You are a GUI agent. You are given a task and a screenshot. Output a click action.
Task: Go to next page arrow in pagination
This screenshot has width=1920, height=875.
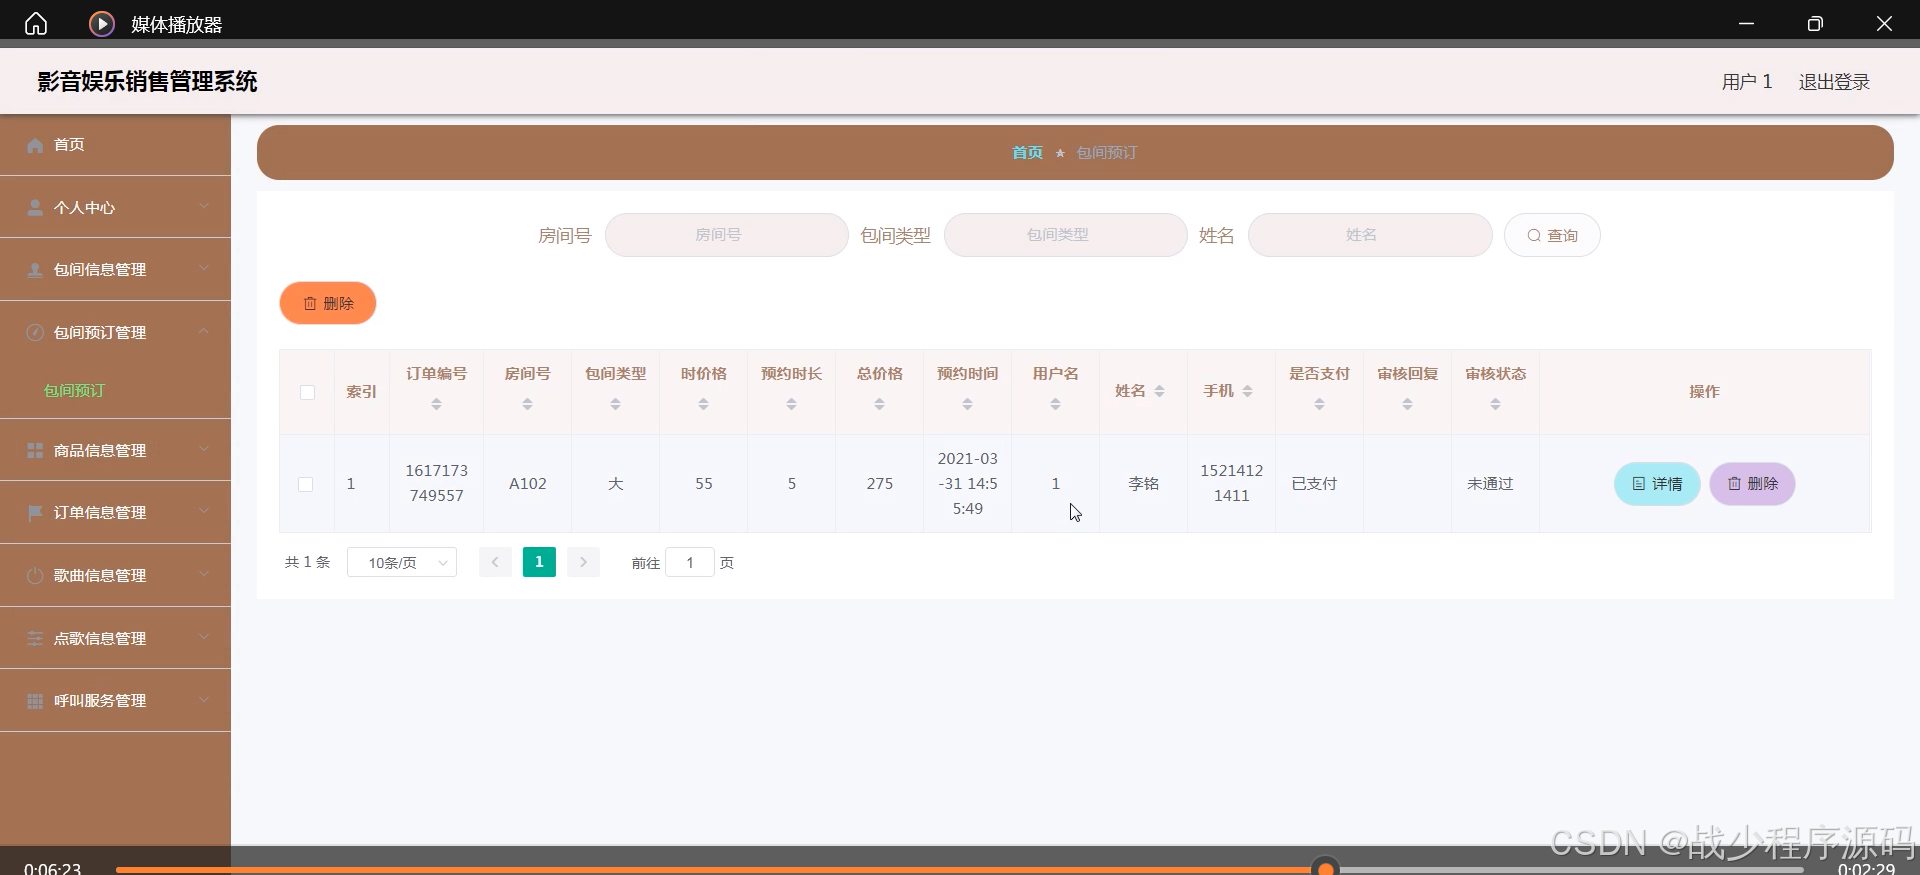(583, 562)
